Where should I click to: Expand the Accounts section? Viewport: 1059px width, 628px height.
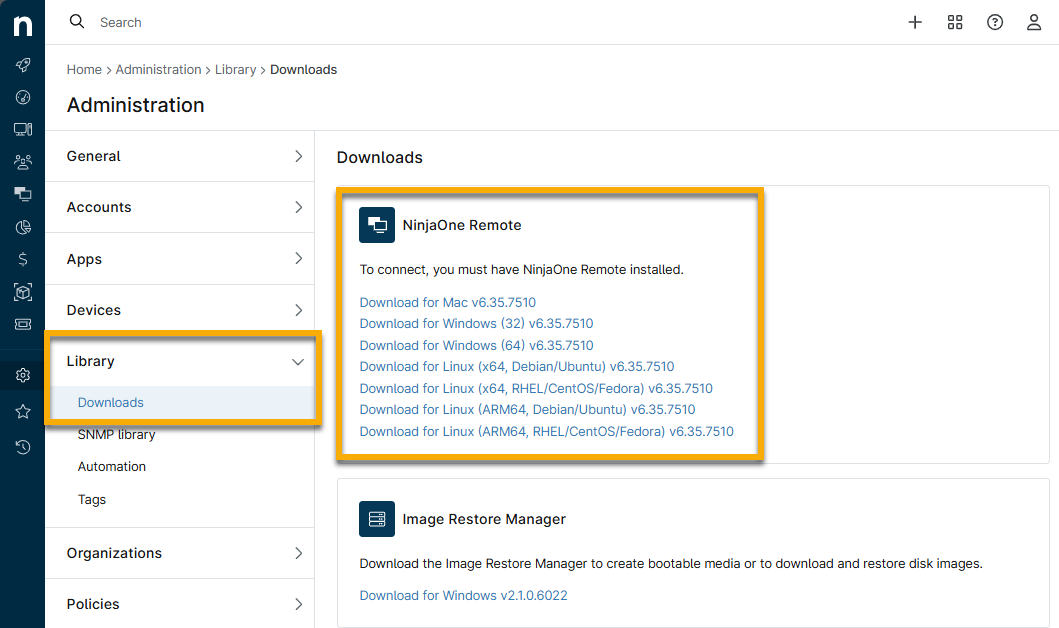point(180,207)
